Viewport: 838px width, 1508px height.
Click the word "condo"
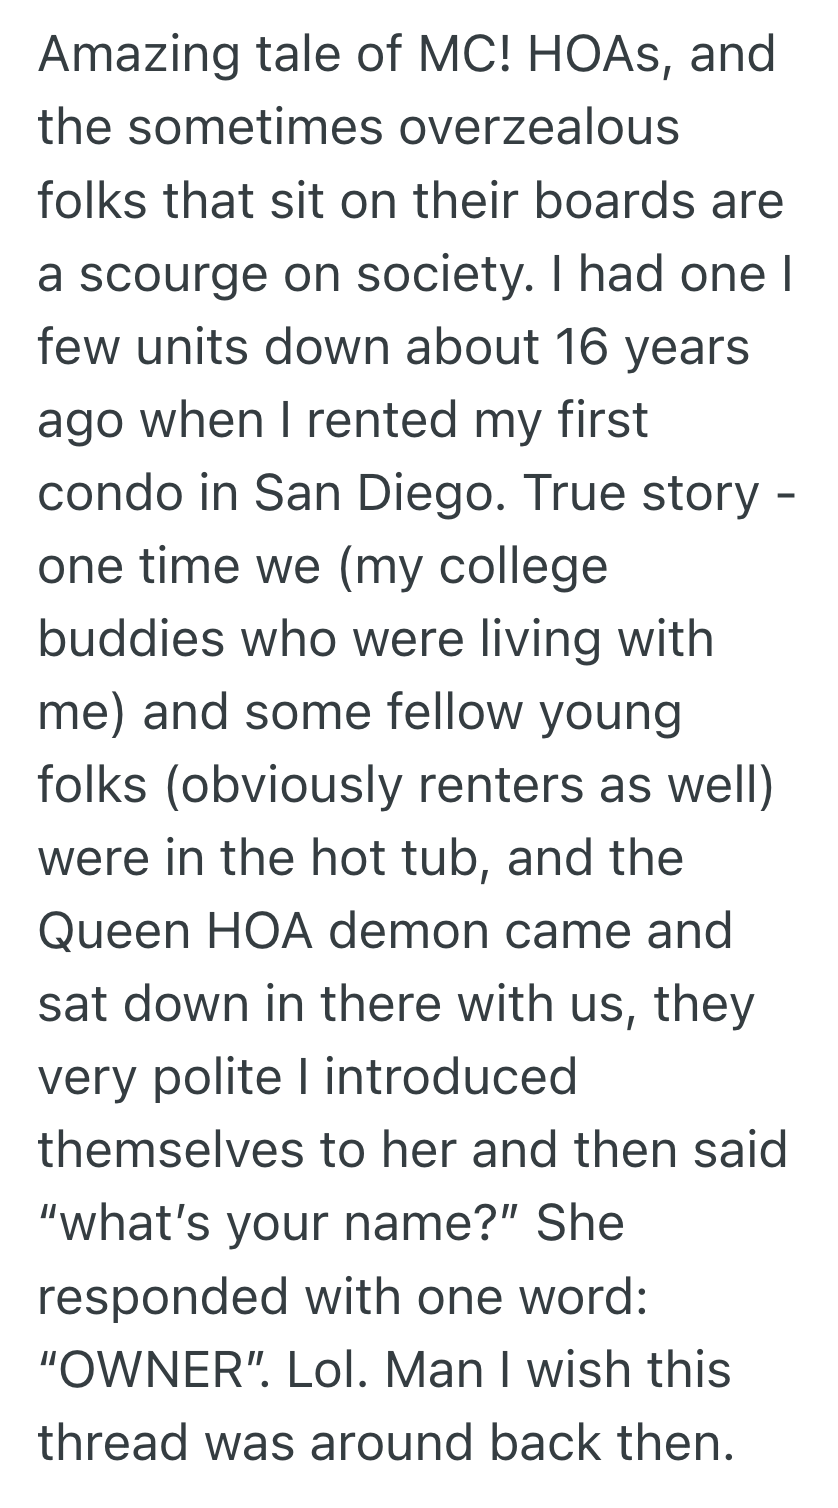(x=108, y=493)
